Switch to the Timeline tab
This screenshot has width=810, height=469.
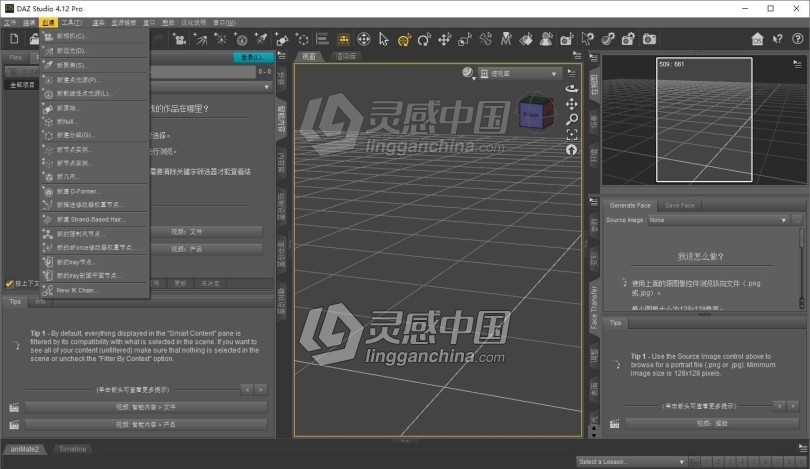[72, 449]
